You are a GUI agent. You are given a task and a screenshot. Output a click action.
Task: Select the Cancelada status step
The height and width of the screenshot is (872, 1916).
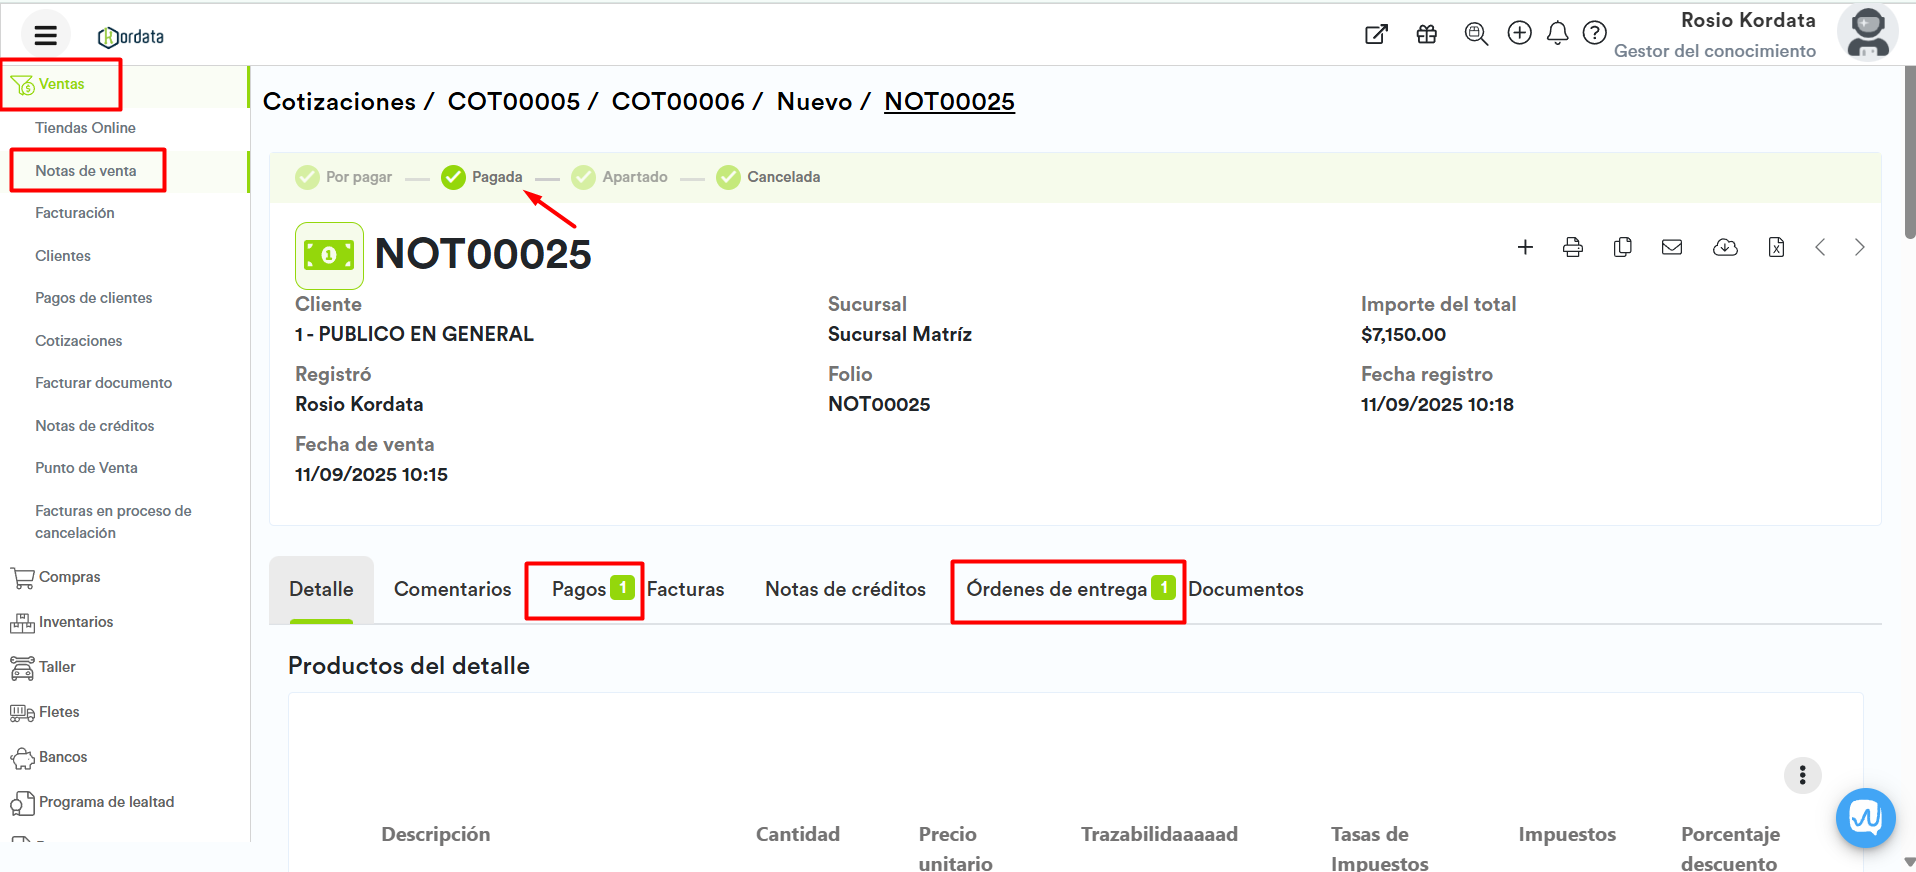tap(769, 177)
